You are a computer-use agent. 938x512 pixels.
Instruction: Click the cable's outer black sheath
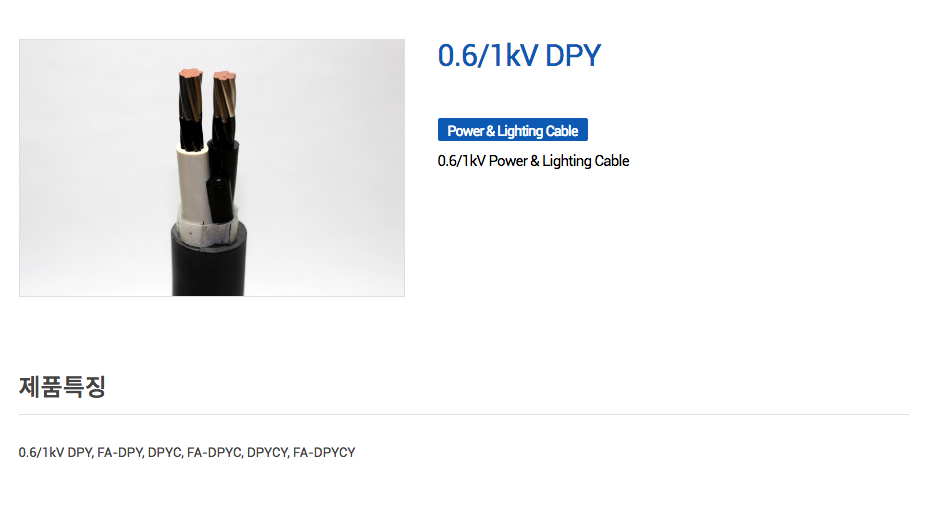click(x=209, y=266)
